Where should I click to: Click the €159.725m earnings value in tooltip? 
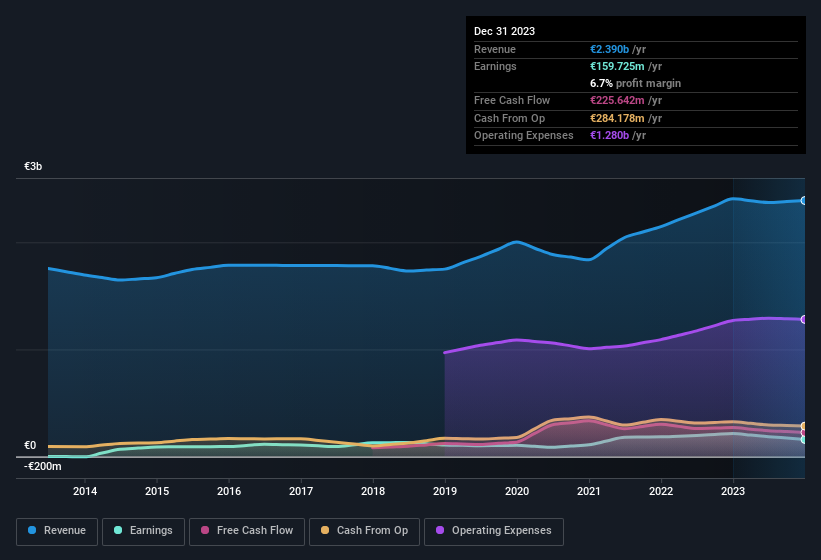(x=620, y=66)
